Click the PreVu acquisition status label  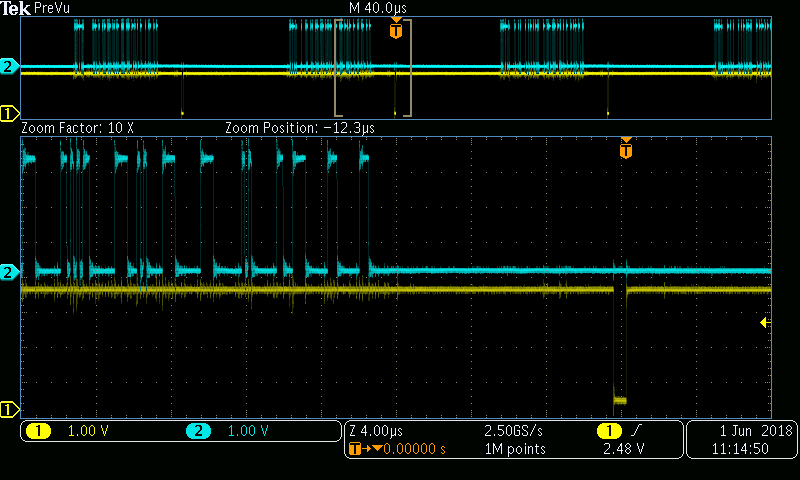coord(52,8)
